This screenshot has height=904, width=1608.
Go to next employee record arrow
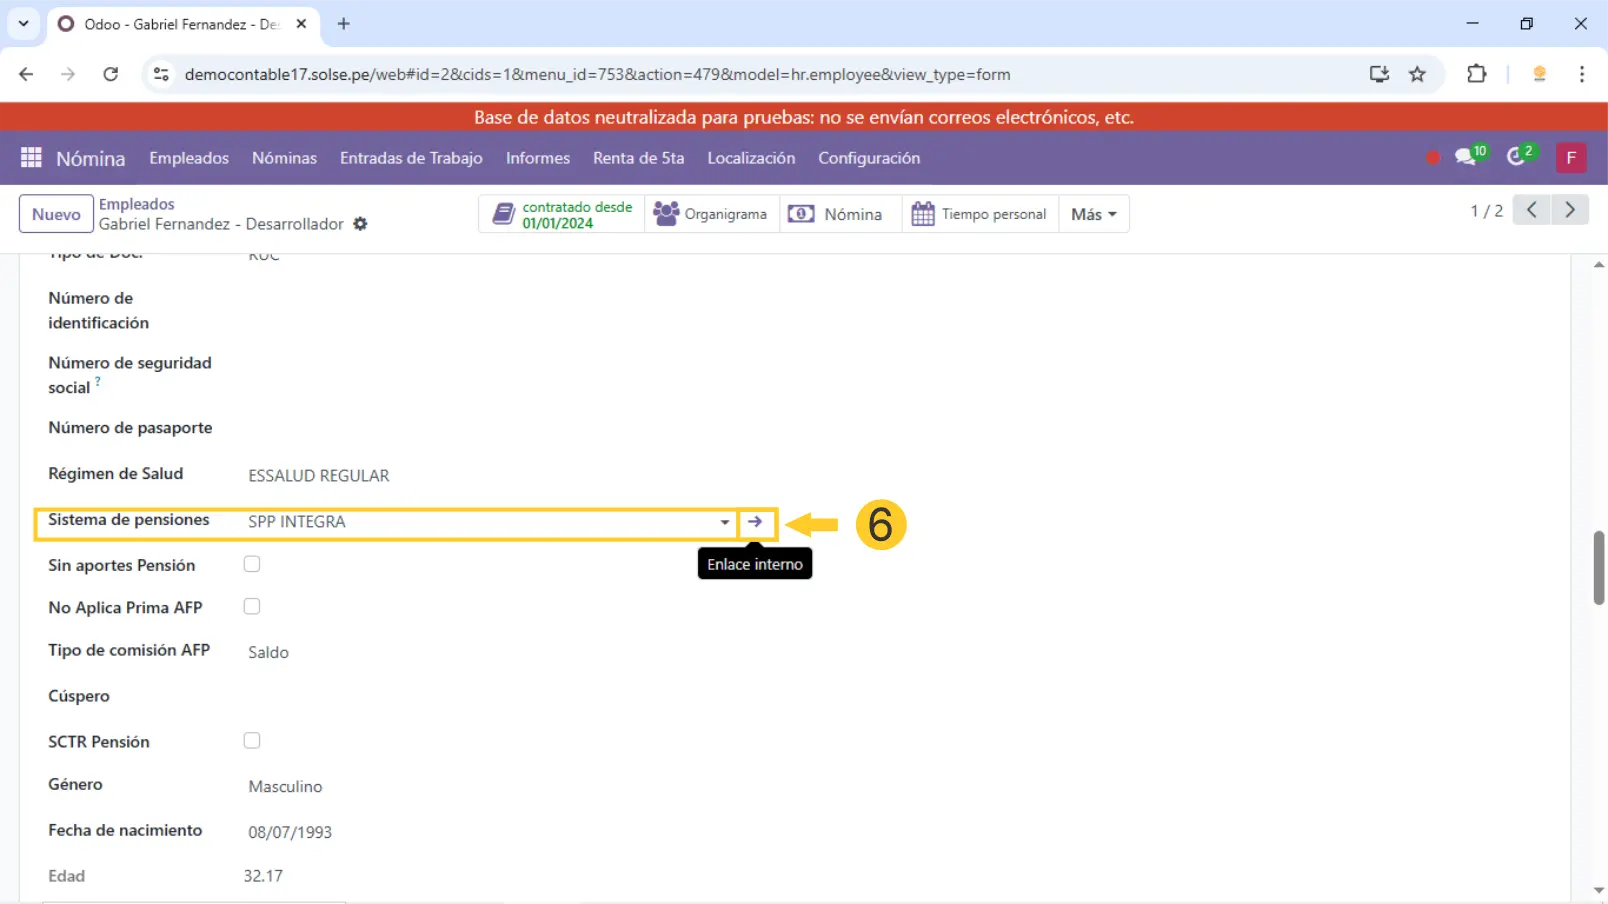point(1570,210)
